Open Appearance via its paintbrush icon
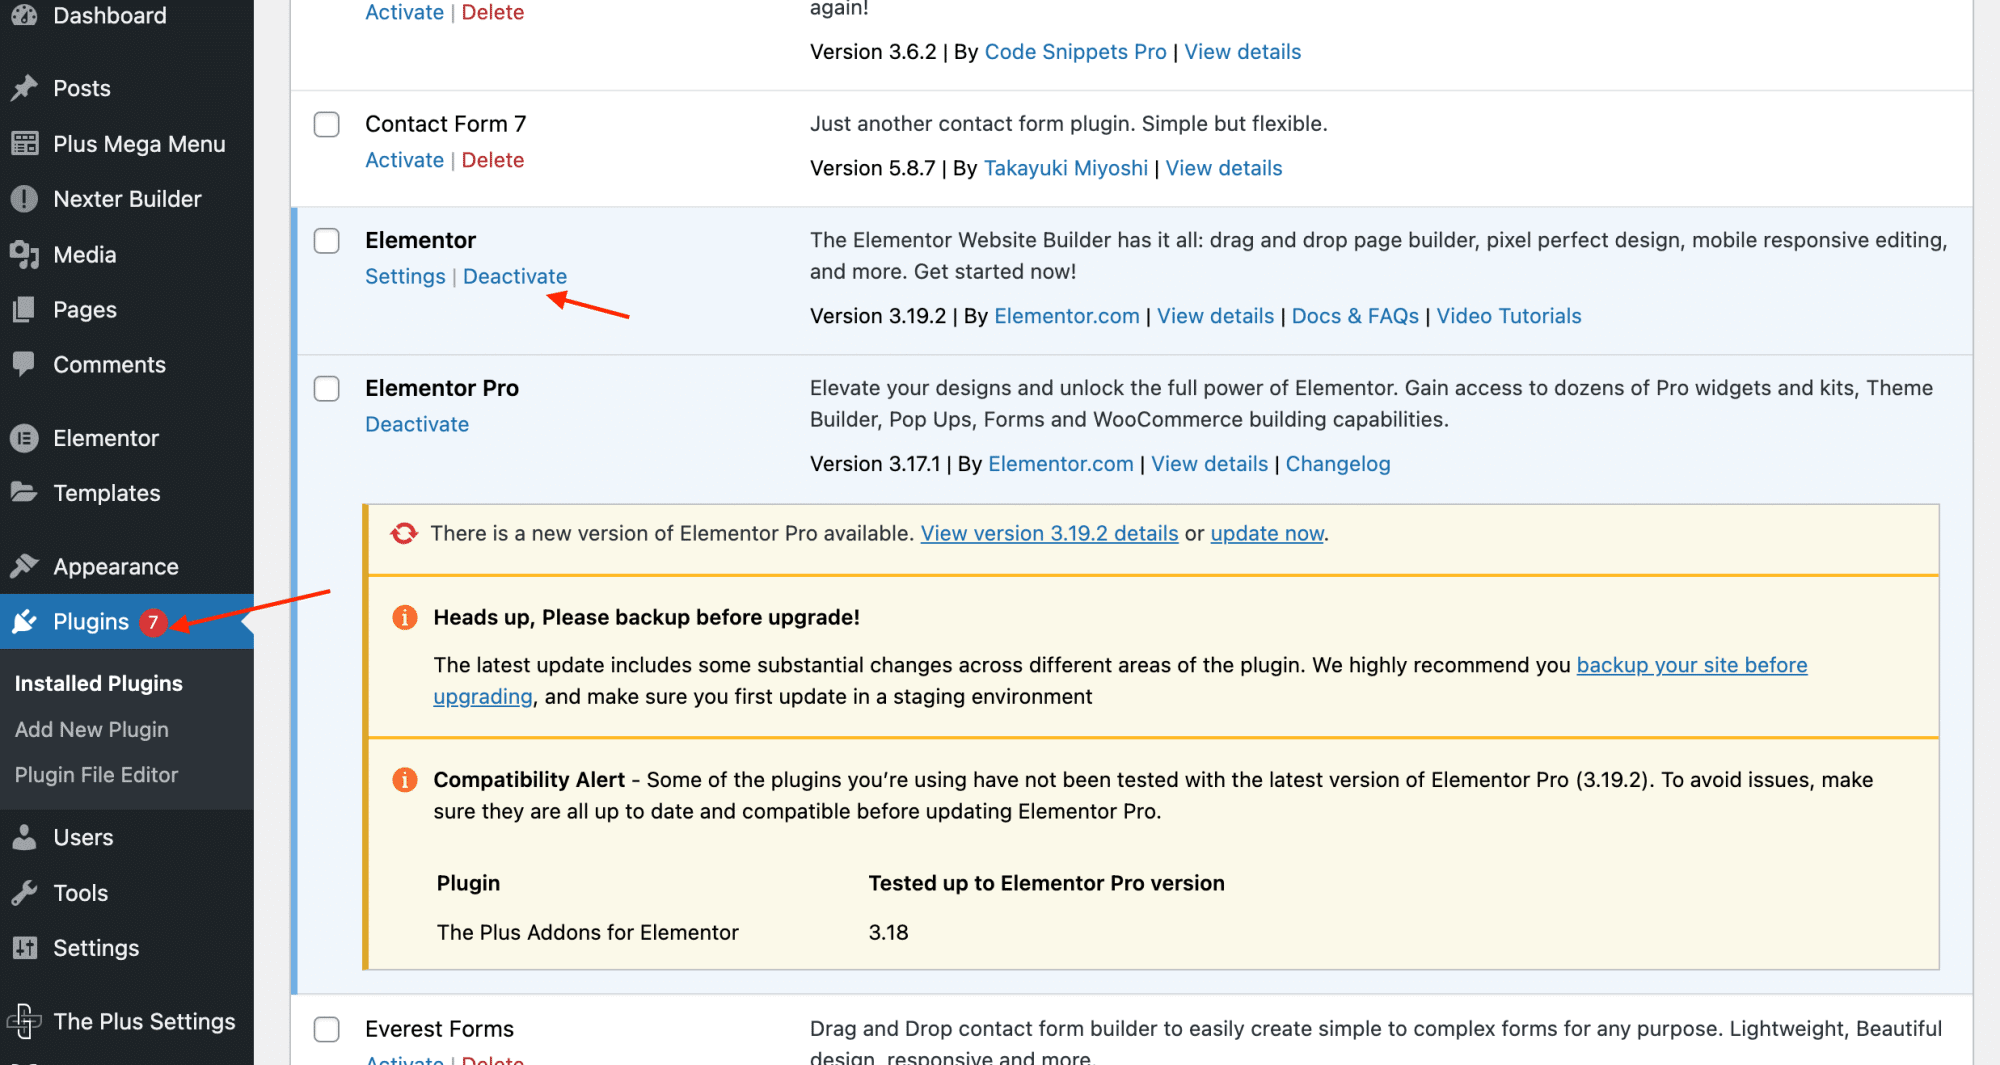 click(25, 566)
